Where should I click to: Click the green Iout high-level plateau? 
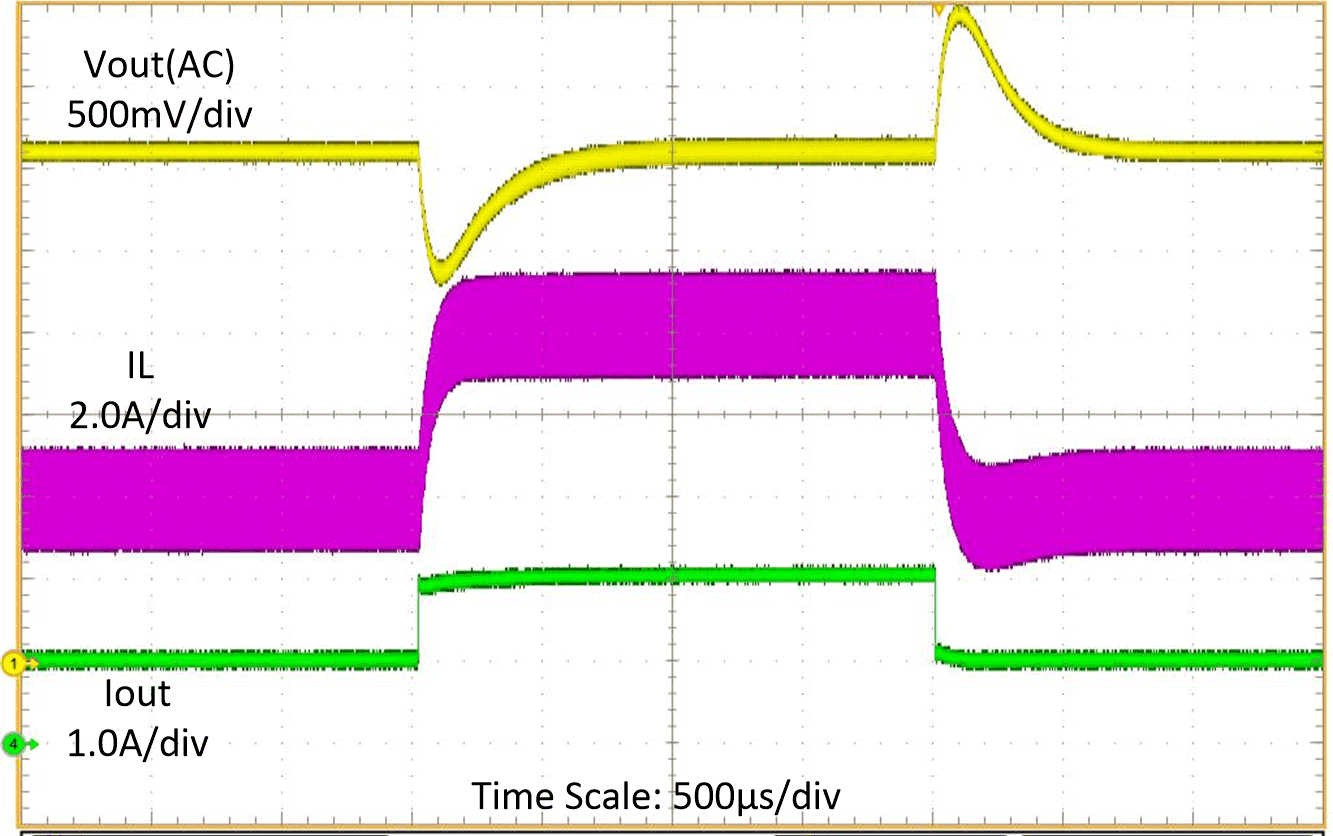[x=680, y=575]
